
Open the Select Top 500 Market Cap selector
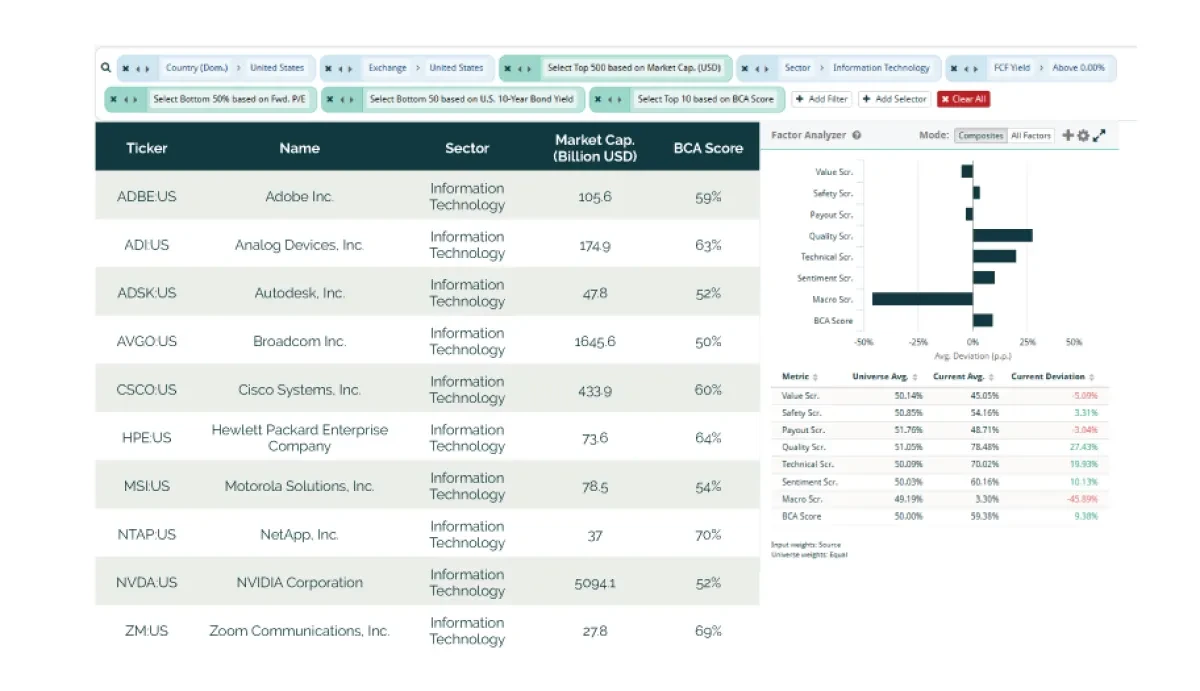[x=634, y=68]
